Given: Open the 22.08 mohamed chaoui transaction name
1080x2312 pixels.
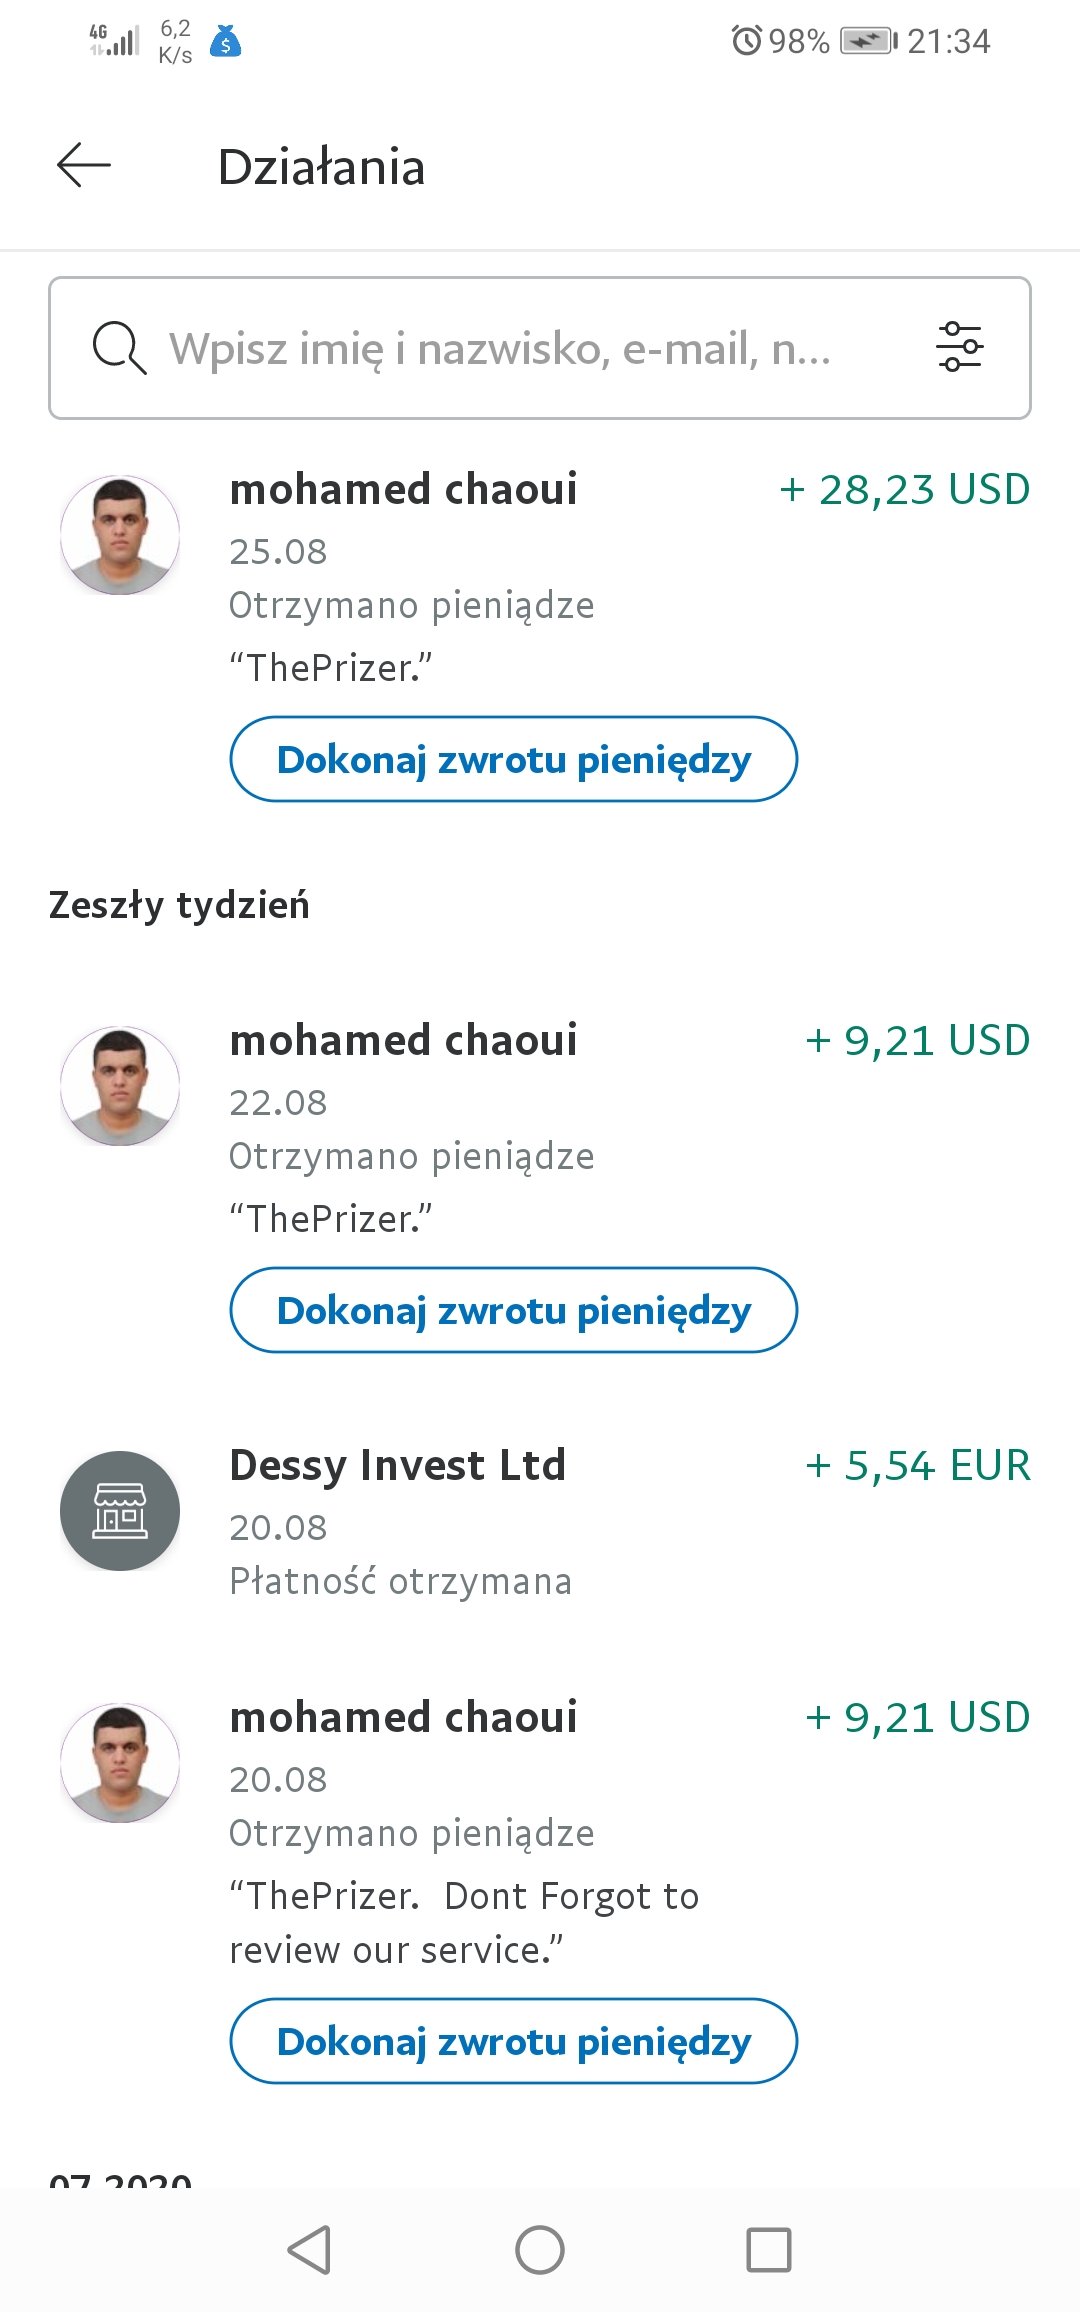Looking at the screenshot, I should [x=404, y=1040].
